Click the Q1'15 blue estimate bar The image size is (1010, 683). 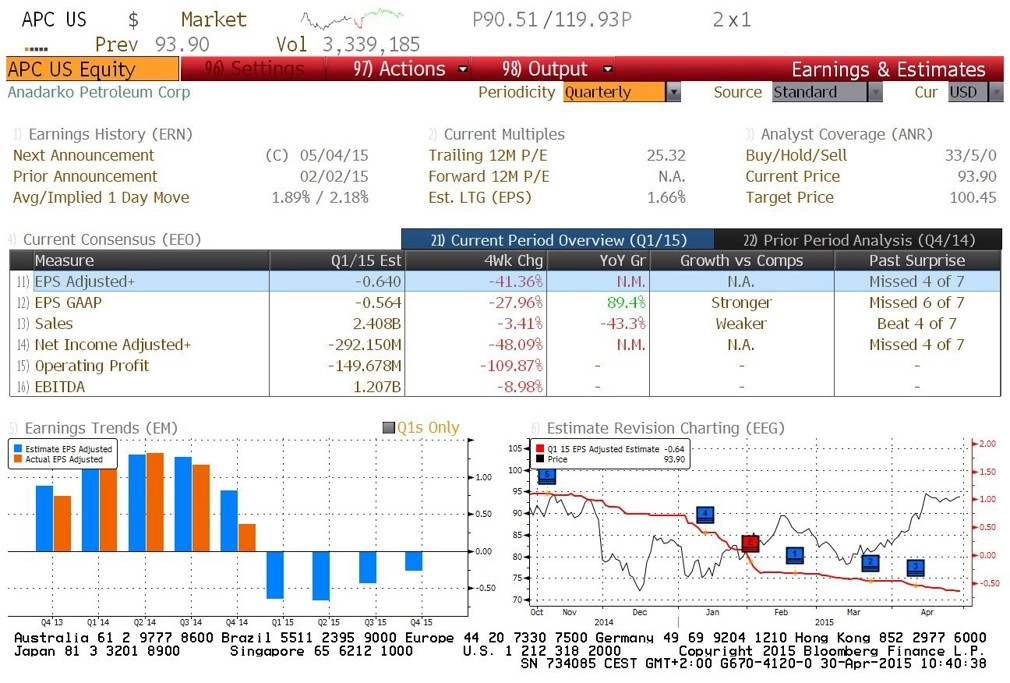coord(275,575)
